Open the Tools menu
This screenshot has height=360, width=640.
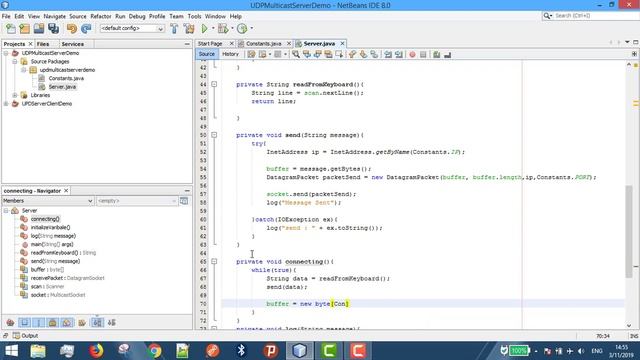click(194, 16)
